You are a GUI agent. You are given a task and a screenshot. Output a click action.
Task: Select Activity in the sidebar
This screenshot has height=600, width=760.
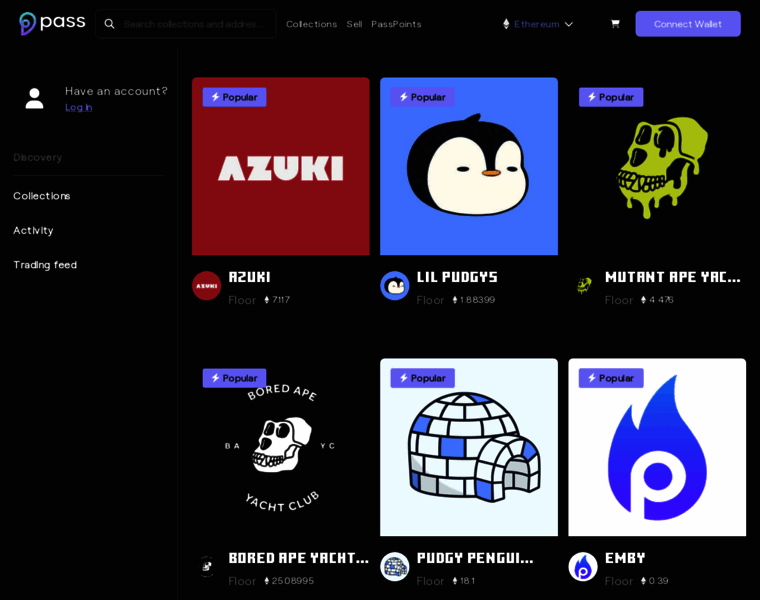pyautogui.click(x=33, y=230)
